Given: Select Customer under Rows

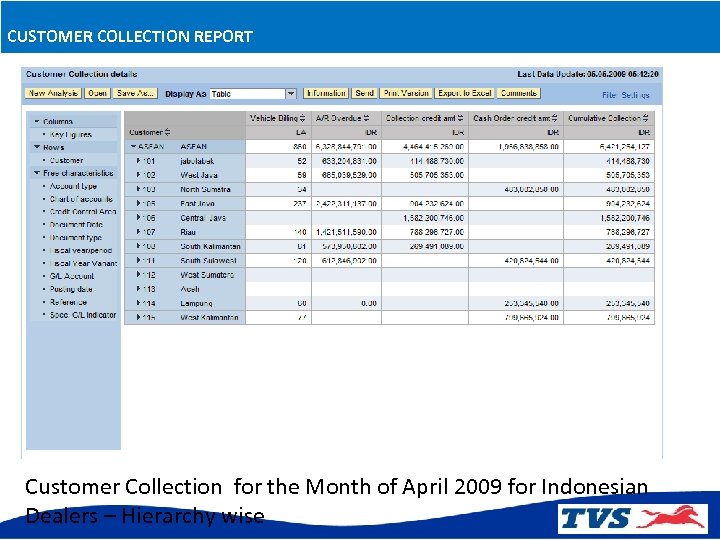Looking at the screenshot, I should click(x=67, y=160).
